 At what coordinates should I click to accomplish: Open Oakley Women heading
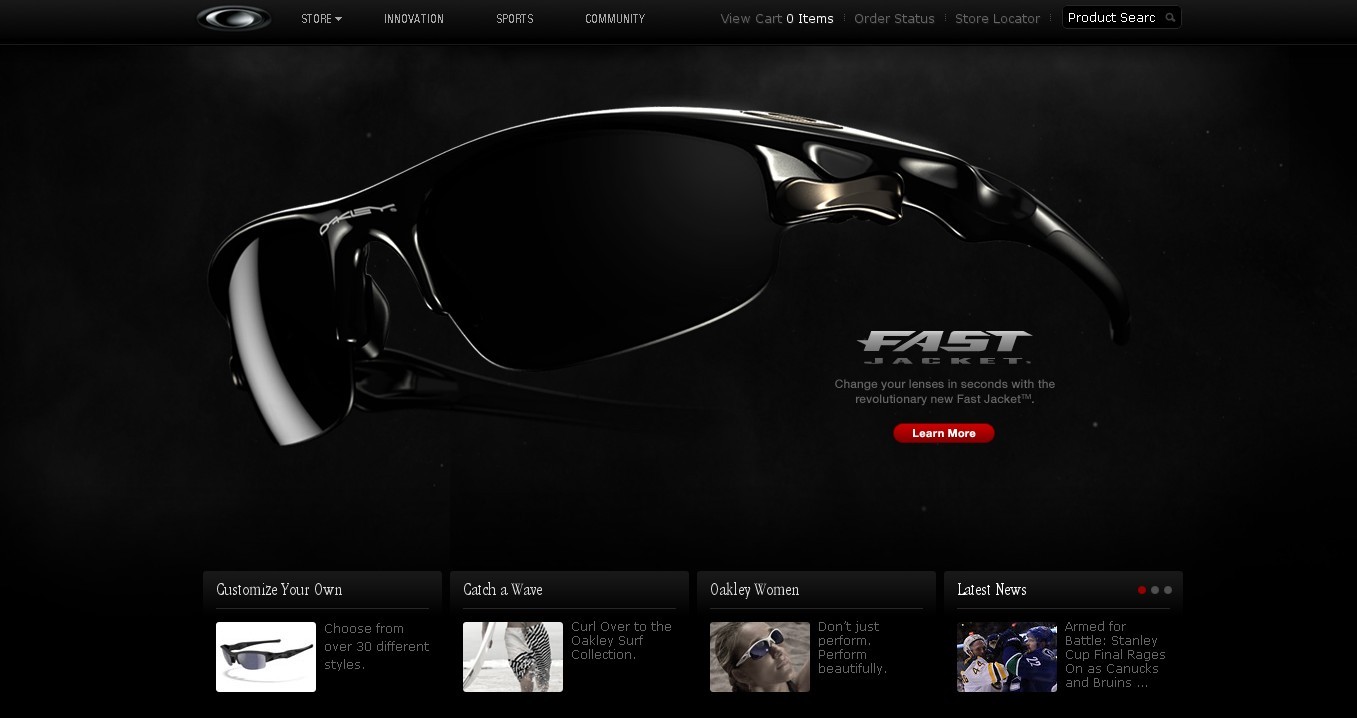755,590
